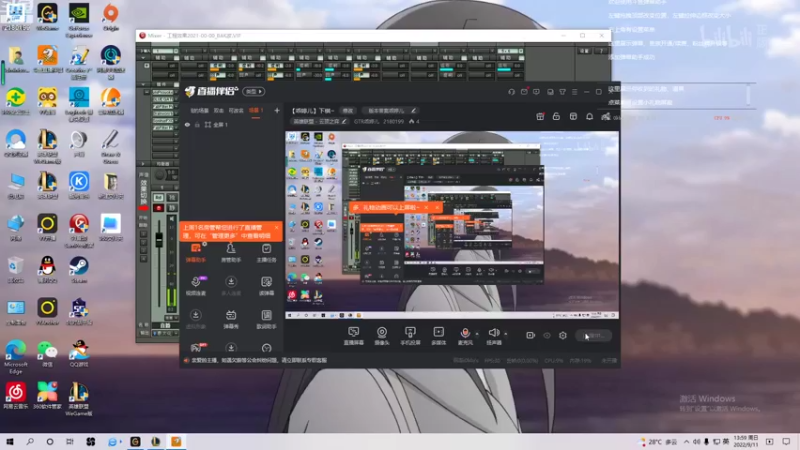800x450 pixels.
Task: Open the gift calendar icon with red dot
Action: tap(540, 116)
